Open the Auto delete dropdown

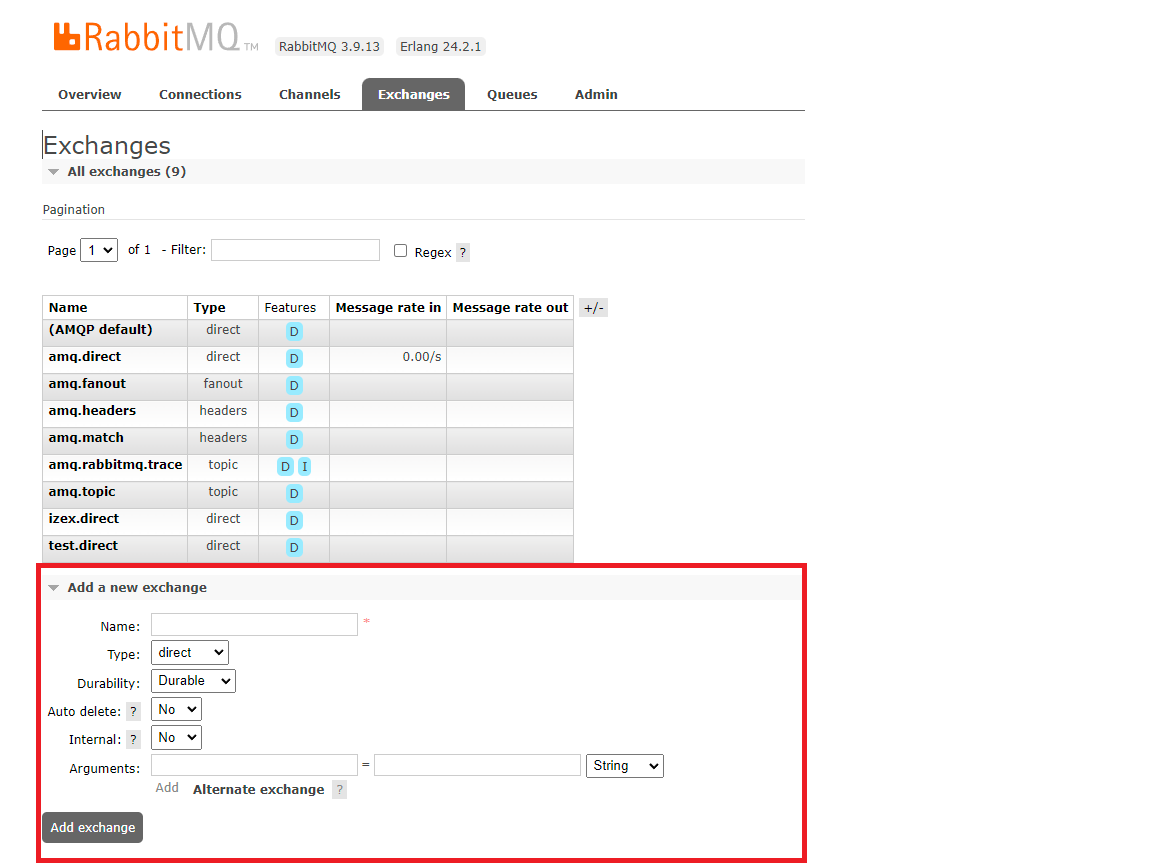pyautogui.click(x=176, y=709)
